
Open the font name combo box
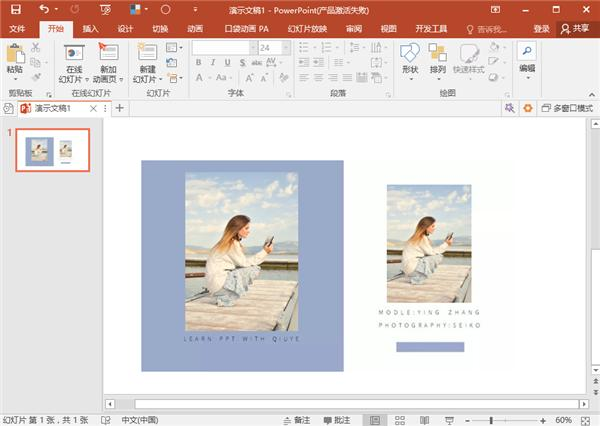coord(225,48)
